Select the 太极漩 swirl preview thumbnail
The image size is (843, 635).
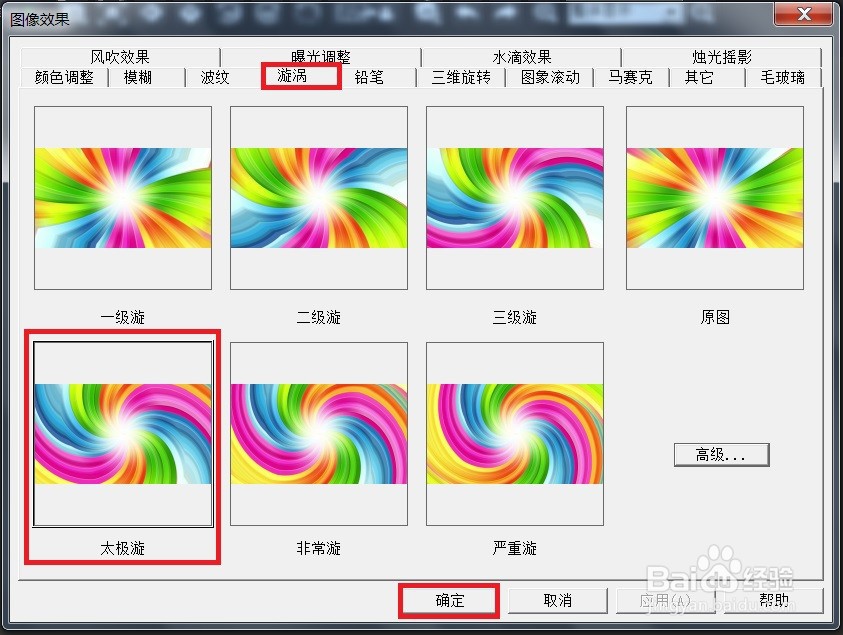pos(123,434)
